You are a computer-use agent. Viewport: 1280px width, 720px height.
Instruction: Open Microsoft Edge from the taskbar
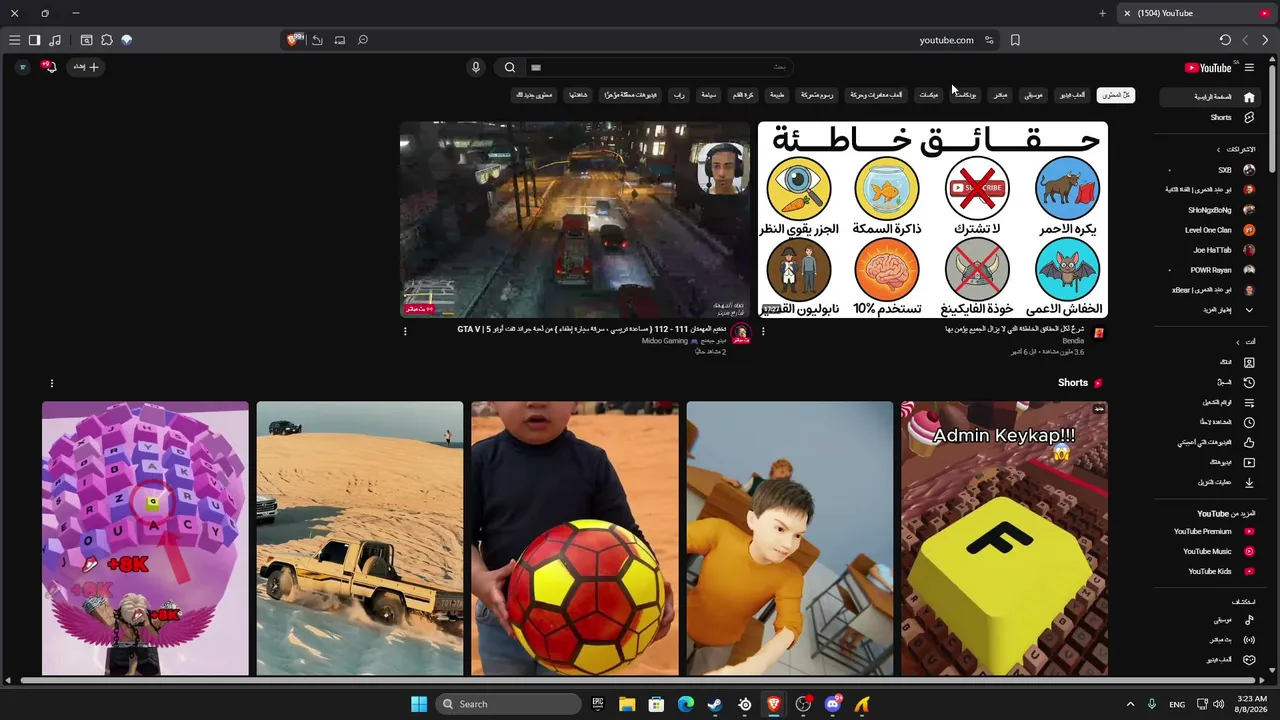click(x=686, y=704)
